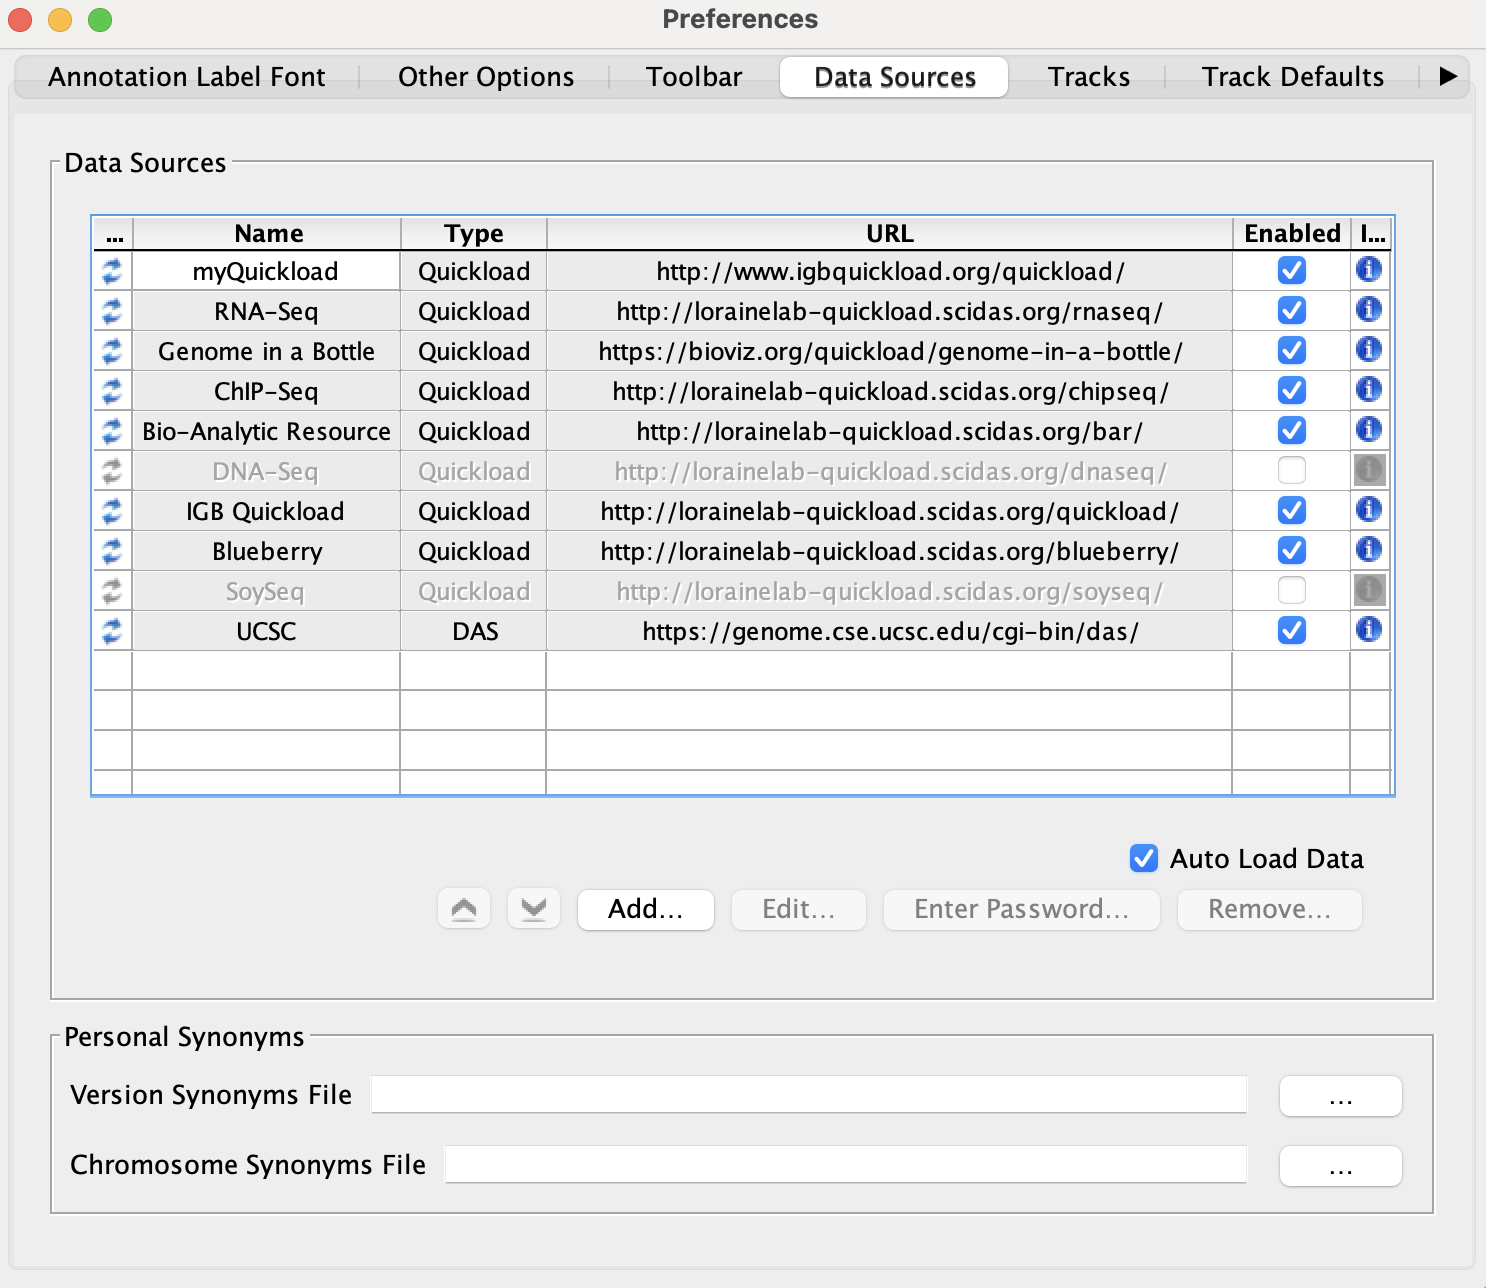1486x1288 pixels.
Task: Click the DNA-Seq info icon
Action: pyautogui.click(x=1369, y=470)
